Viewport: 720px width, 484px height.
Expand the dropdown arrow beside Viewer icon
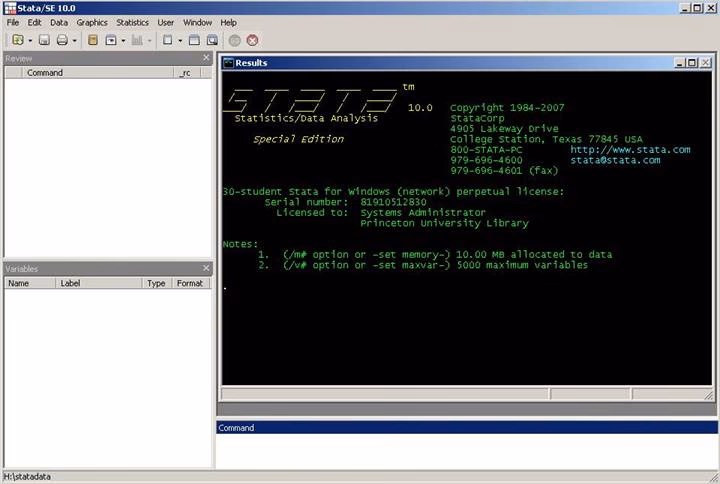click(124, 40)
